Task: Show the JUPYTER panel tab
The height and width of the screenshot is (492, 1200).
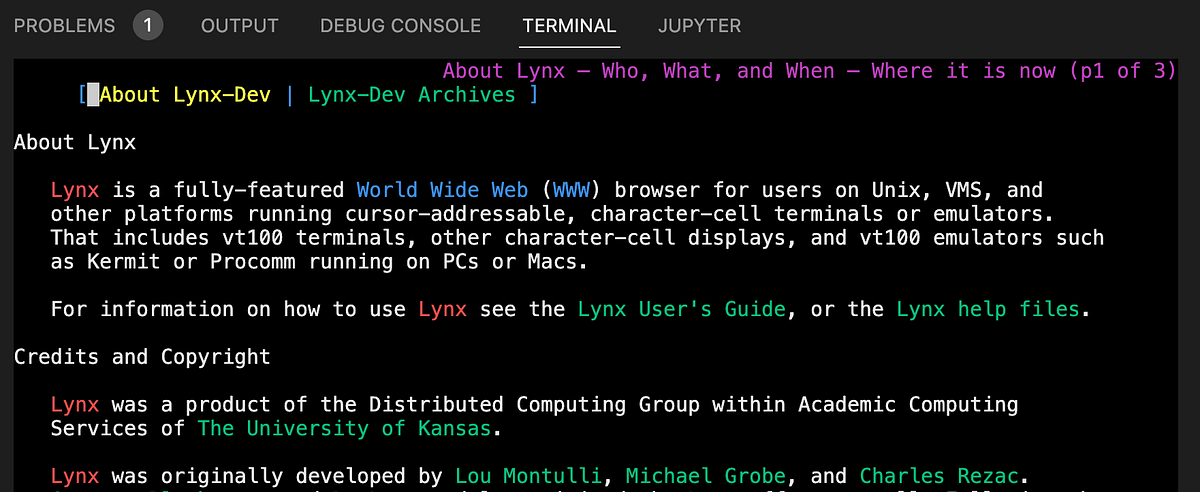Action: tap(700, 26)
